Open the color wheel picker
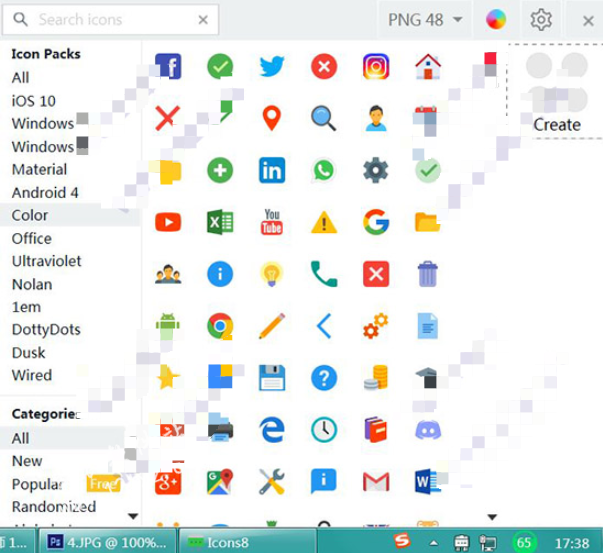Screen dimensions: 603x553 (x=496, y=19)
